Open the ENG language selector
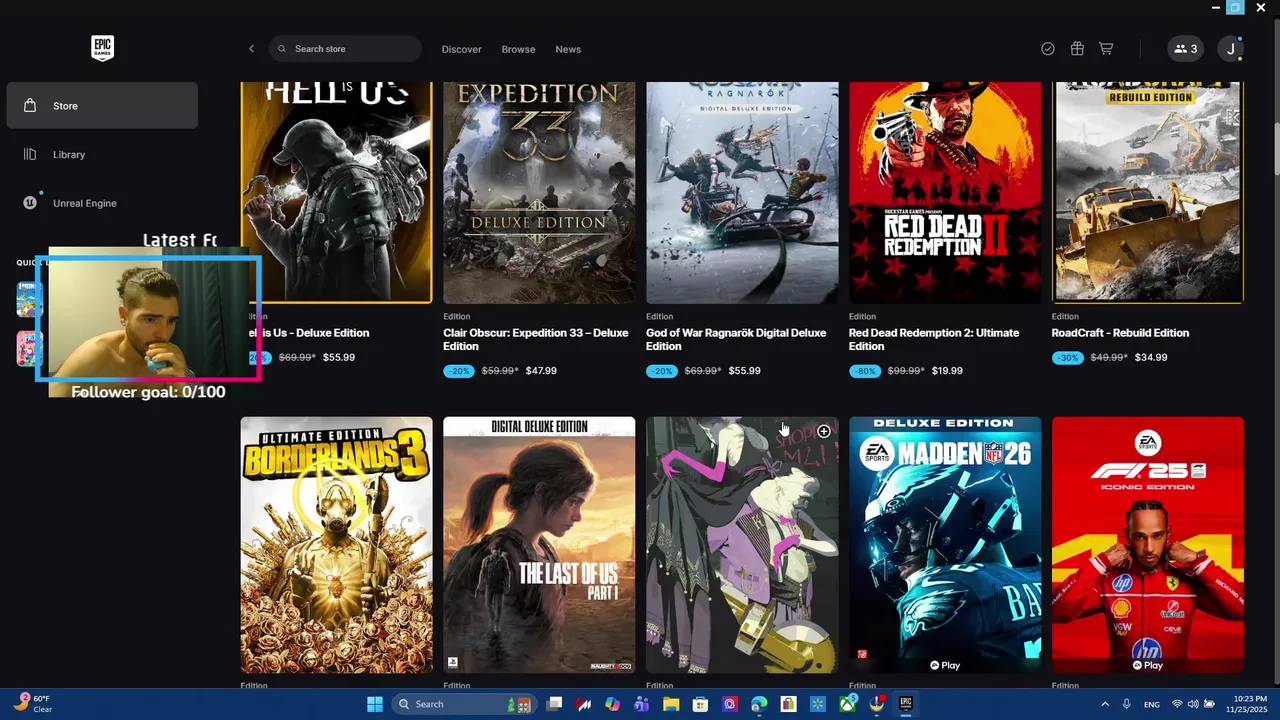This screenshot has height=720, width=1280. pos(1152,704)
